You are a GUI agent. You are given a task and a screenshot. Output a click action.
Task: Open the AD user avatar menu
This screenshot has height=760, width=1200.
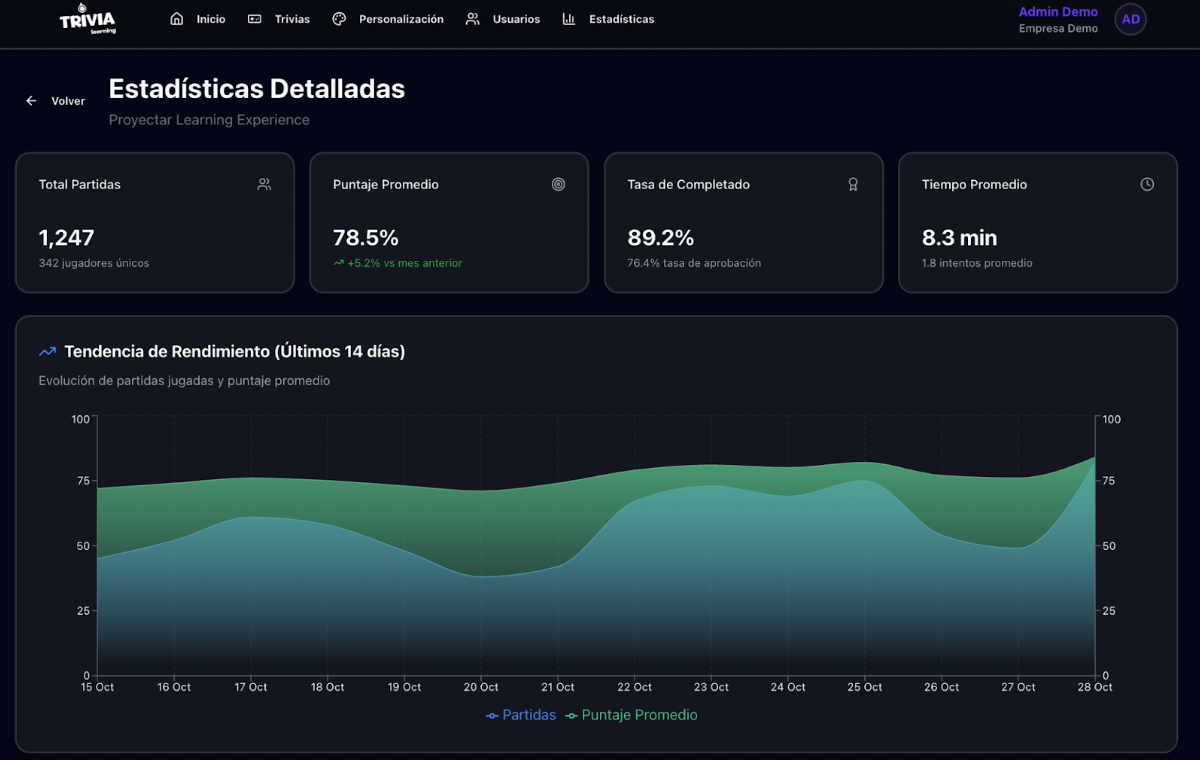tap(1130, 19)
